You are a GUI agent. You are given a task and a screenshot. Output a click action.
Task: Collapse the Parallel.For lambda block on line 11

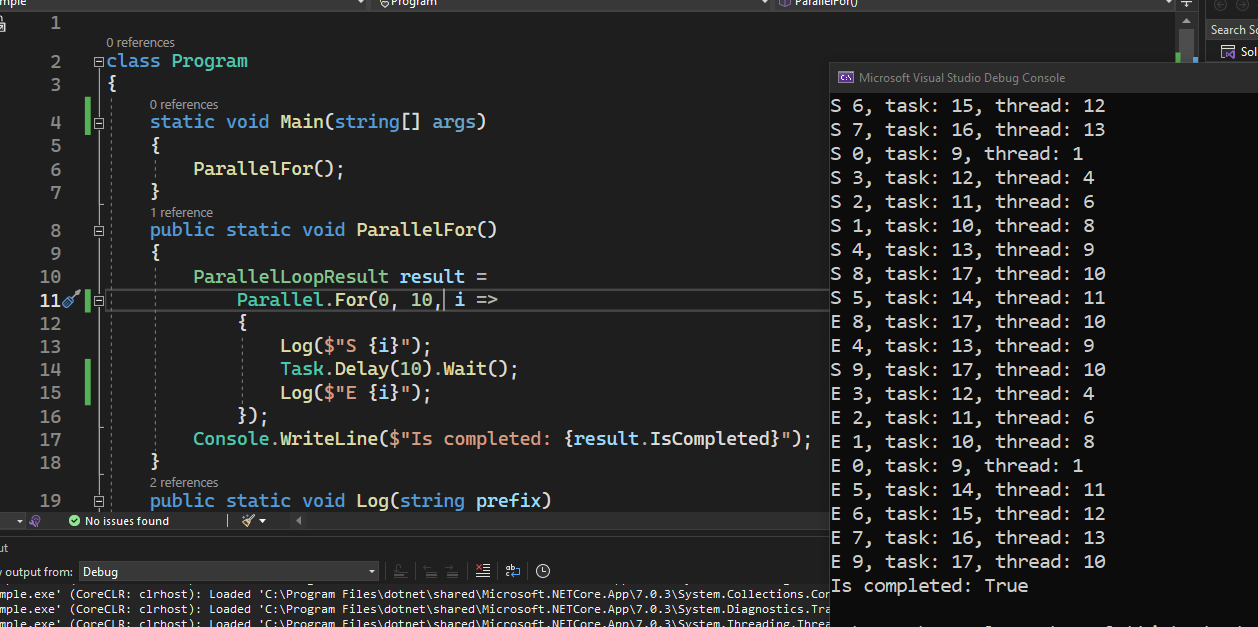[x=98, y=300]
